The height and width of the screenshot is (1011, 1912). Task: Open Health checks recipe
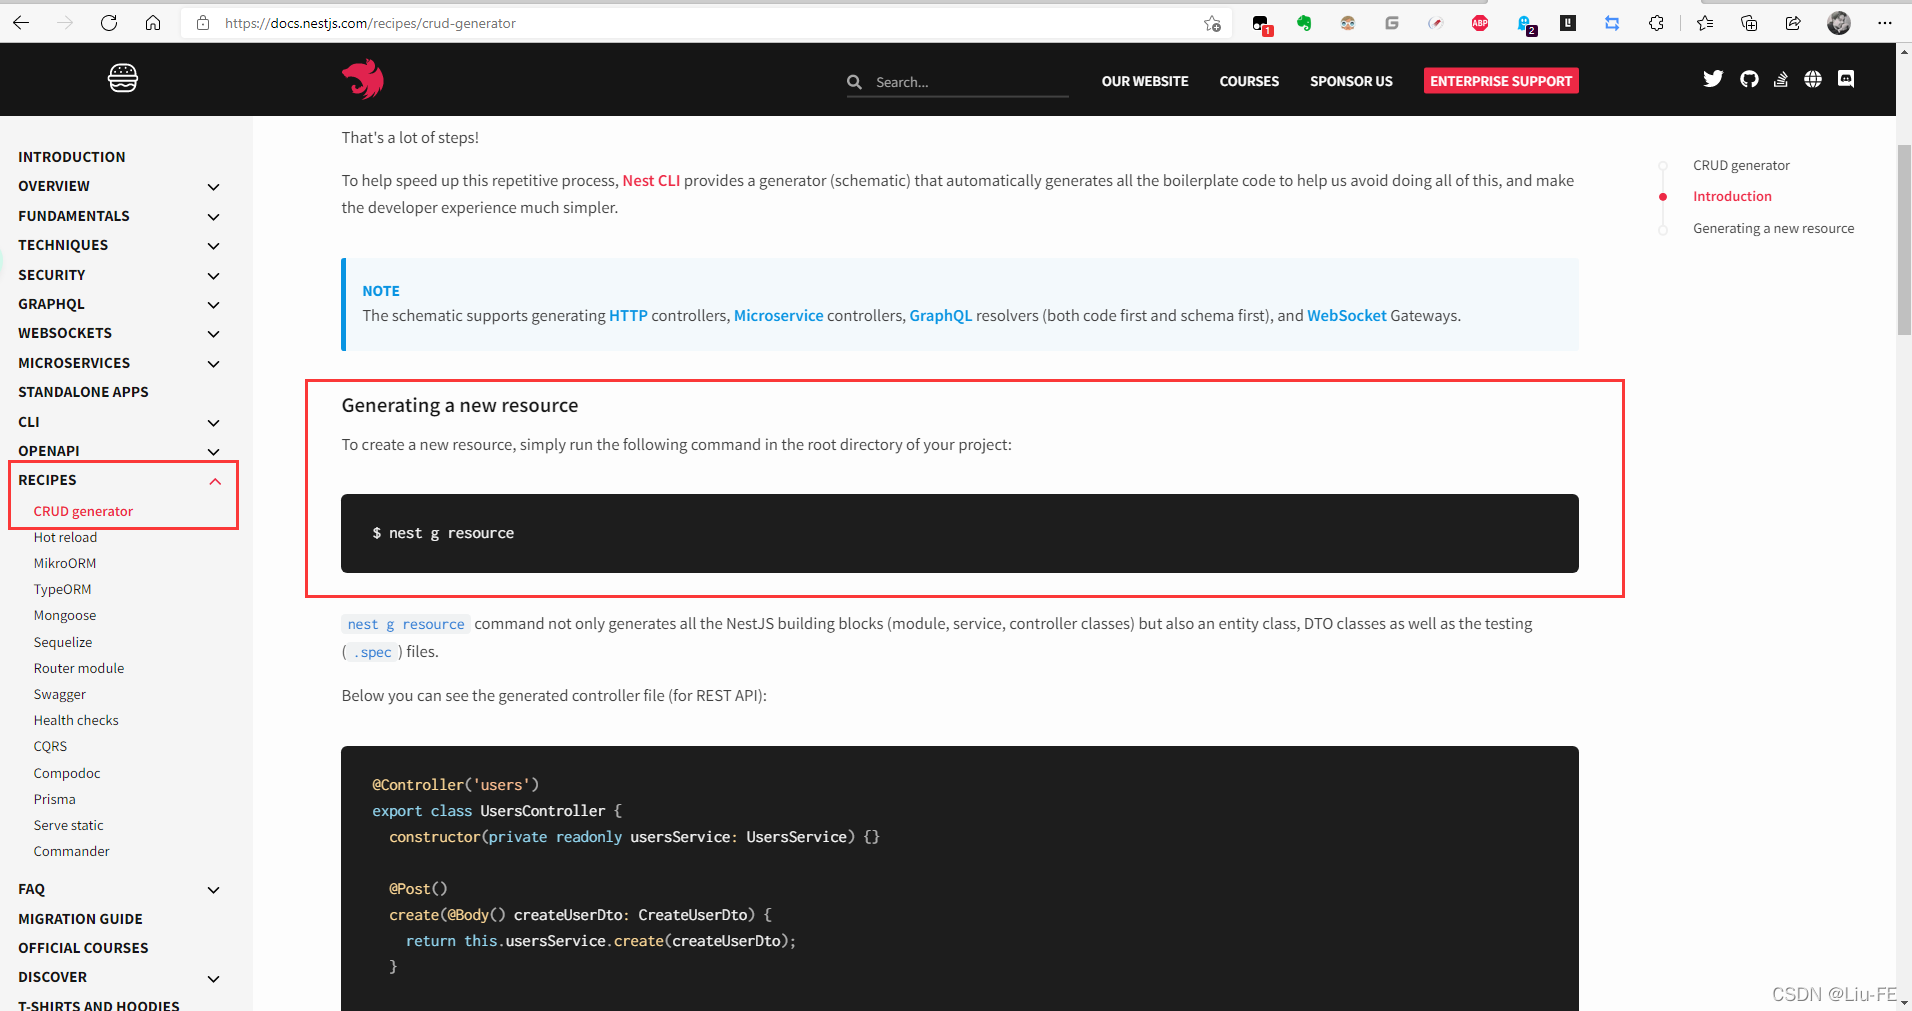76,720
